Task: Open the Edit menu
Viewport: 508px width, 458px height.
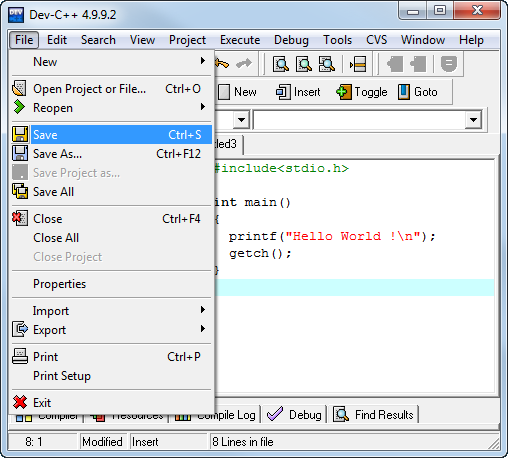Action: tap(57, 40)
